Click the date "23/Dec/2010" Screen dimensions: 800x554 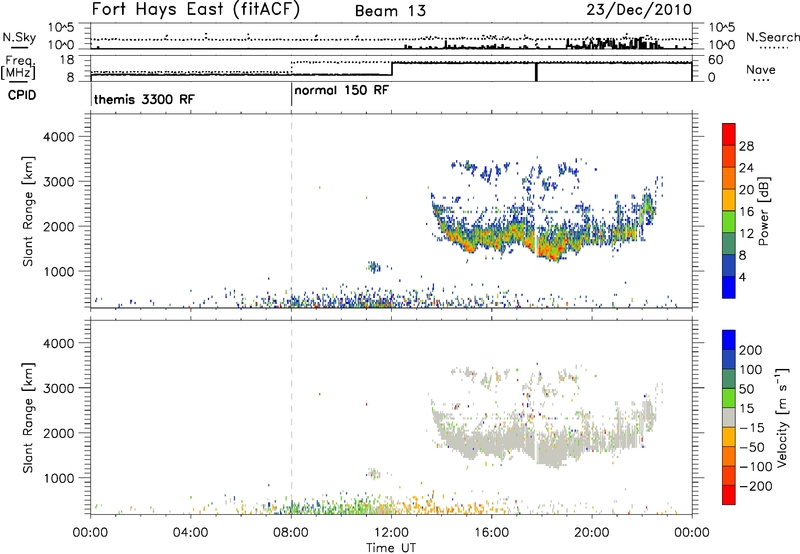coord(639,10)
